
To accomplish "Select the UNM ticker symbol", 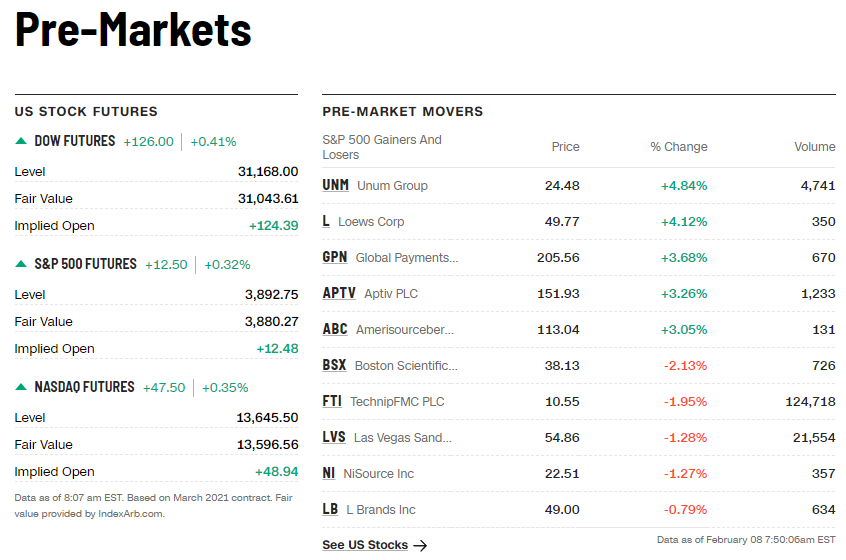I will tap(335, 186).
